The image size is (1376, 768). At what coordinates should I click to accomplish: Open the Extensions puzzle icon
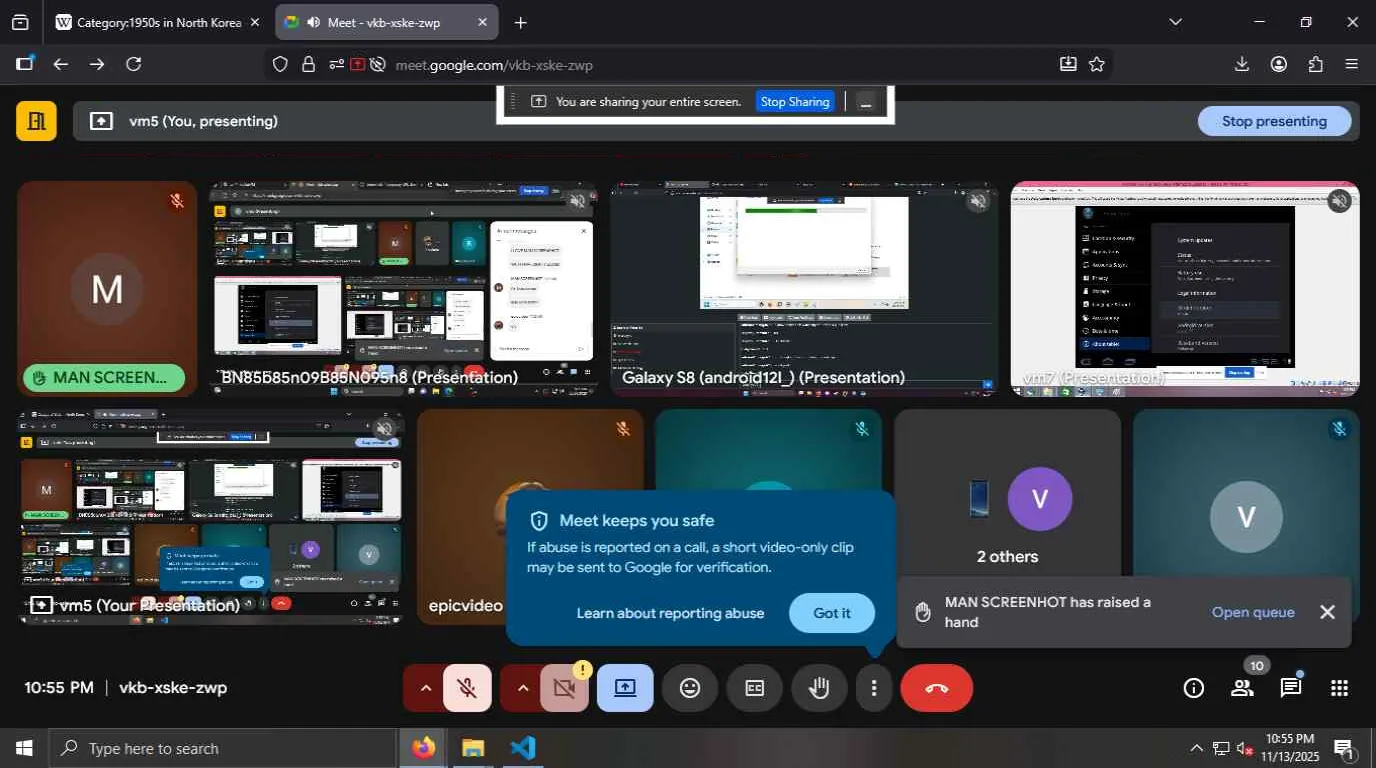click(1315, 64)
